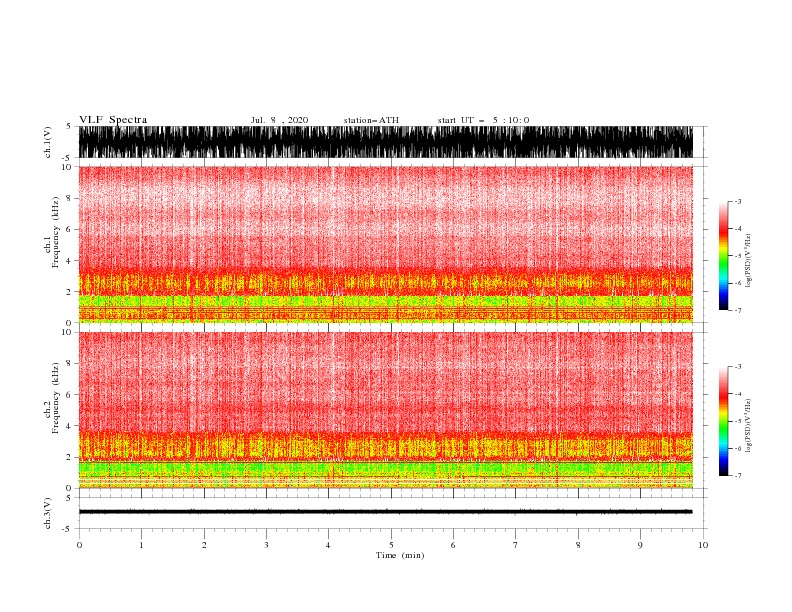Click the "VLF Spectra" title text

click(x=113, y=120)
